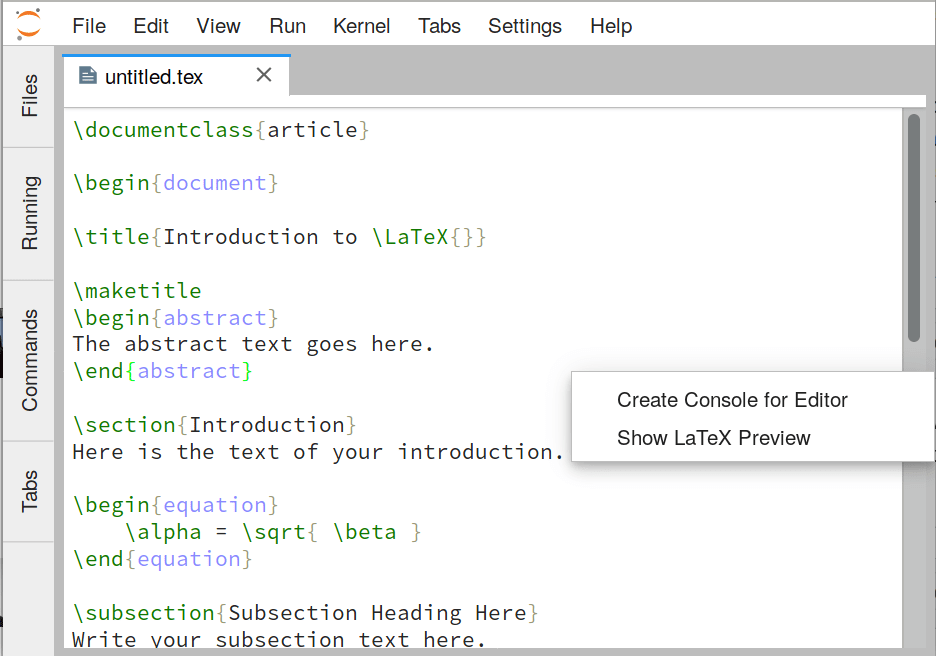This screenshot has width=936, height=656.
Task: Click the editor vertical scrollbar thumb
Action: pyautogui.click(x=914, y=228)
